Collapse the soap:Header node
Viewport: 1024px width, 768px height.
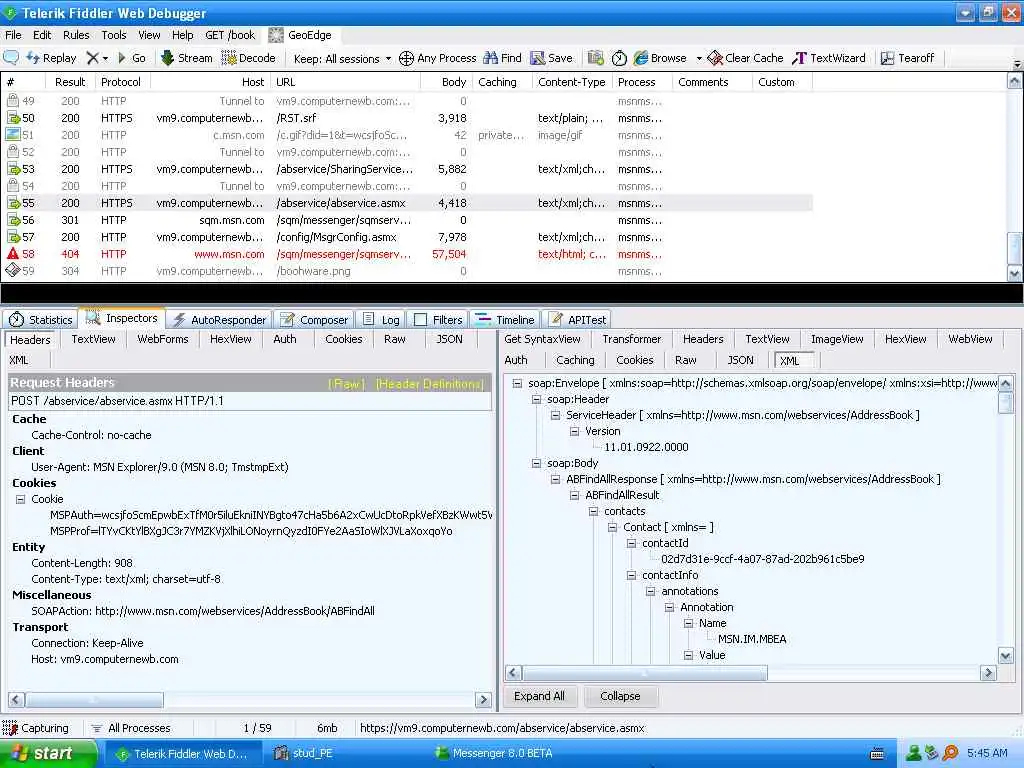(x=536, y=399)
